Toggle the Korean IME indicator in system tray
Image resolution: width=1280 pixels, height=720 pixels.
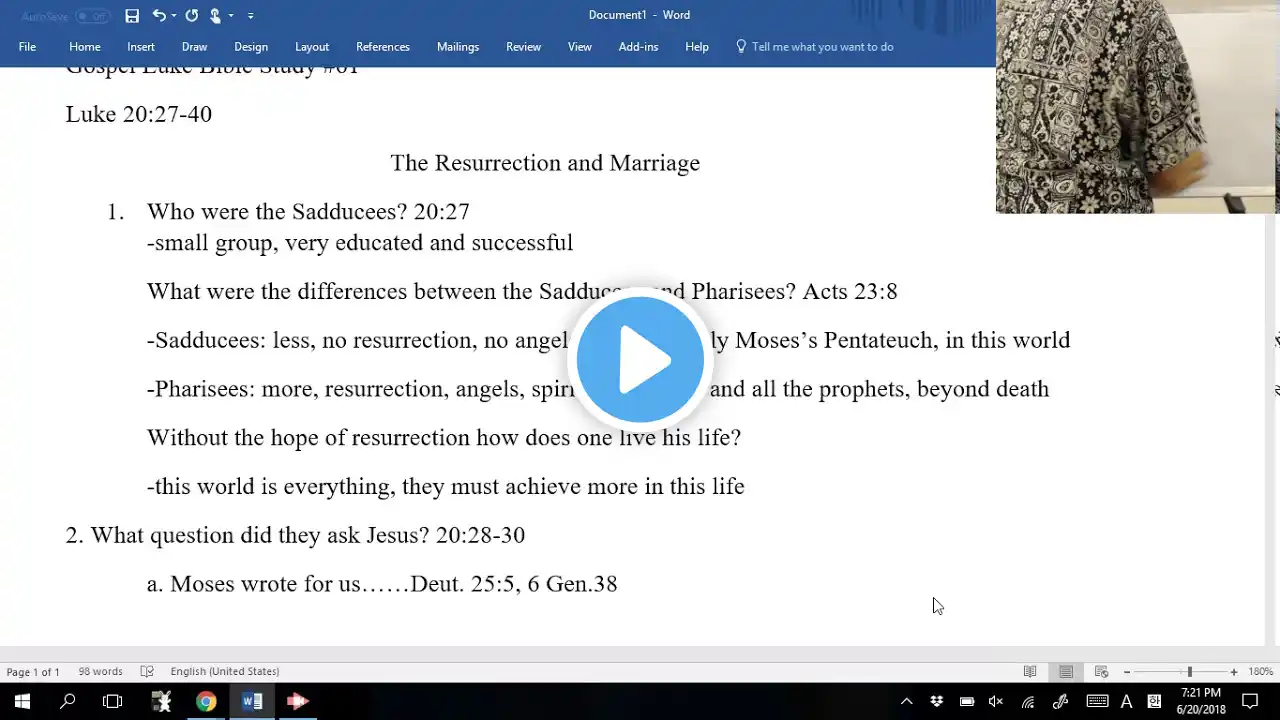coord(1154,701)
